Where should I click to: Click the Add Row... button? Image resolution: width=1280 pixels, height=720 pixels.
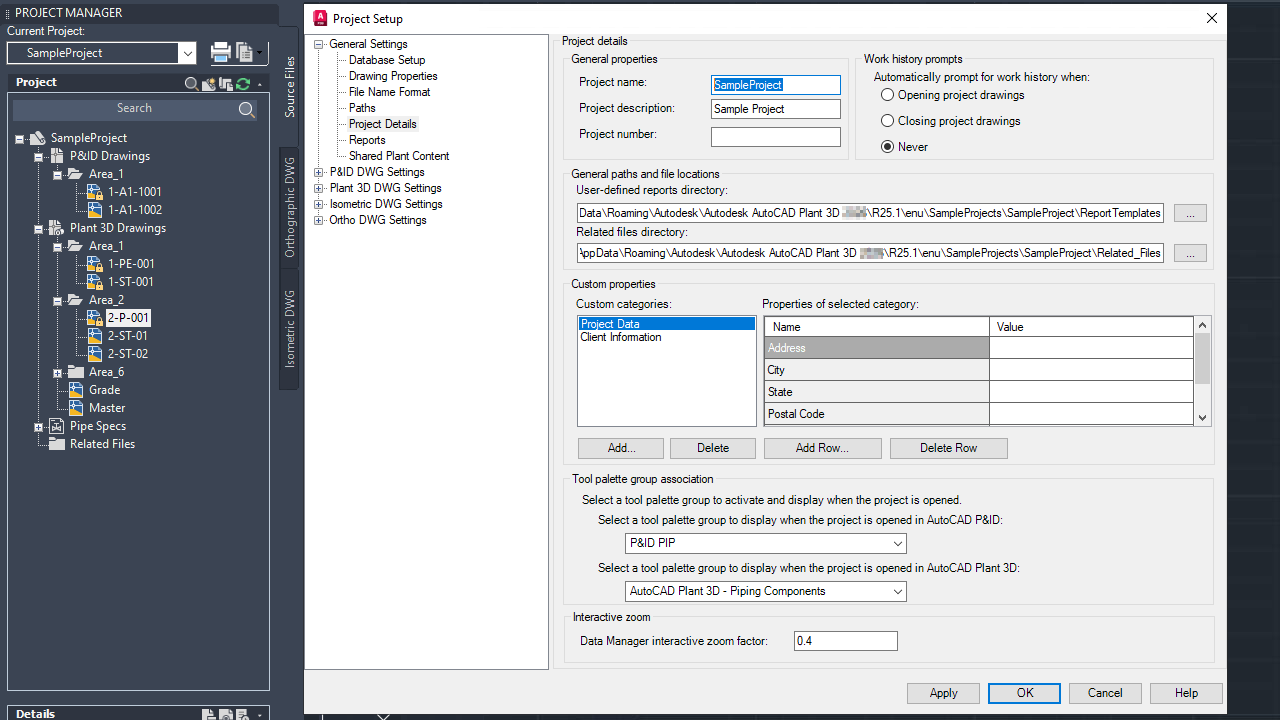(822, 448)
